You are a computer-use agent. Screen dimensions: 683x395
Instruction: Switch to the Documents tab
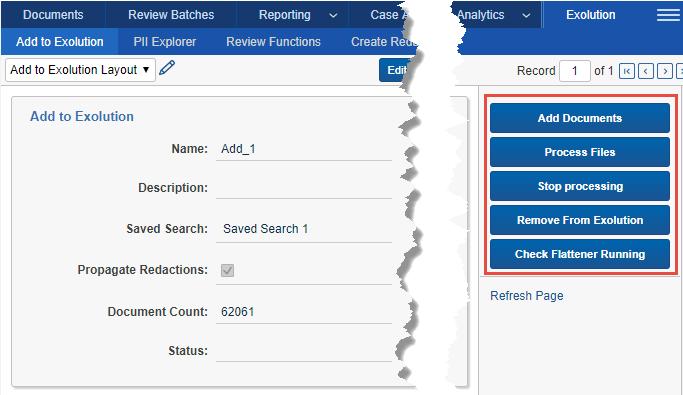53,15
